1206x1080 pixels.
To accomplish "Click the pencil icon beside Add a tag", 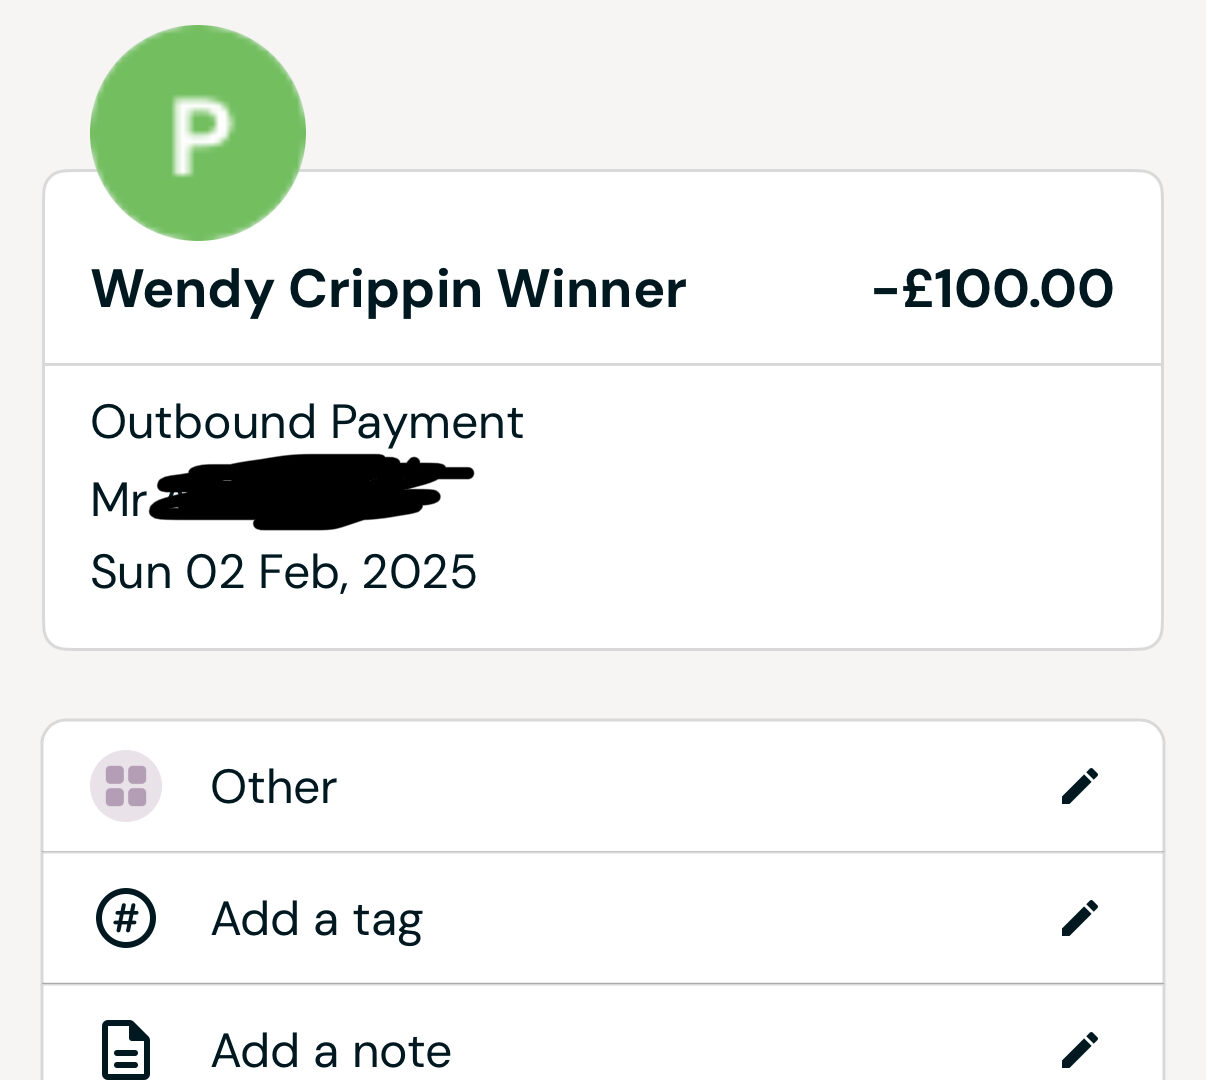I will (1080, 918).
